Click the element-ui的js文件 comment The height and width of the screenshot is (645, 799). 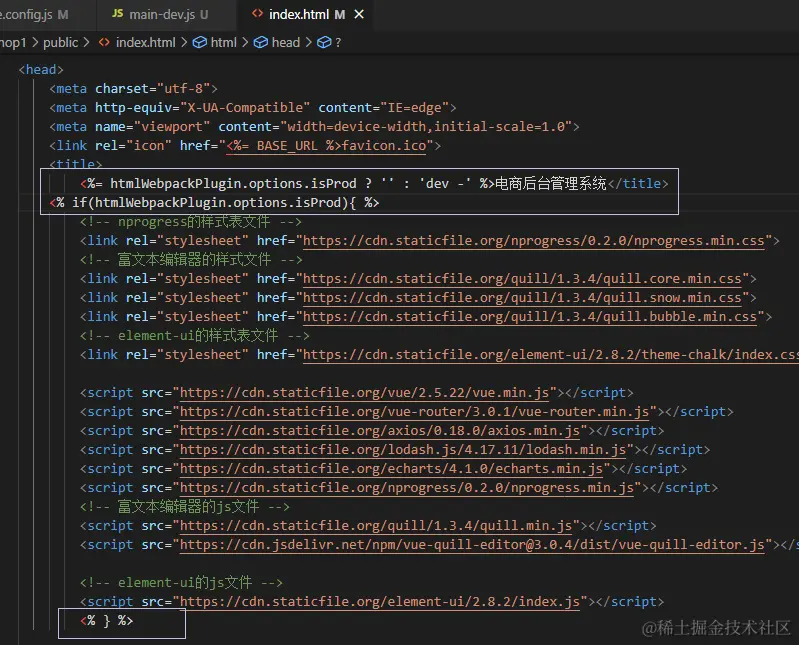tap(181, 582)
